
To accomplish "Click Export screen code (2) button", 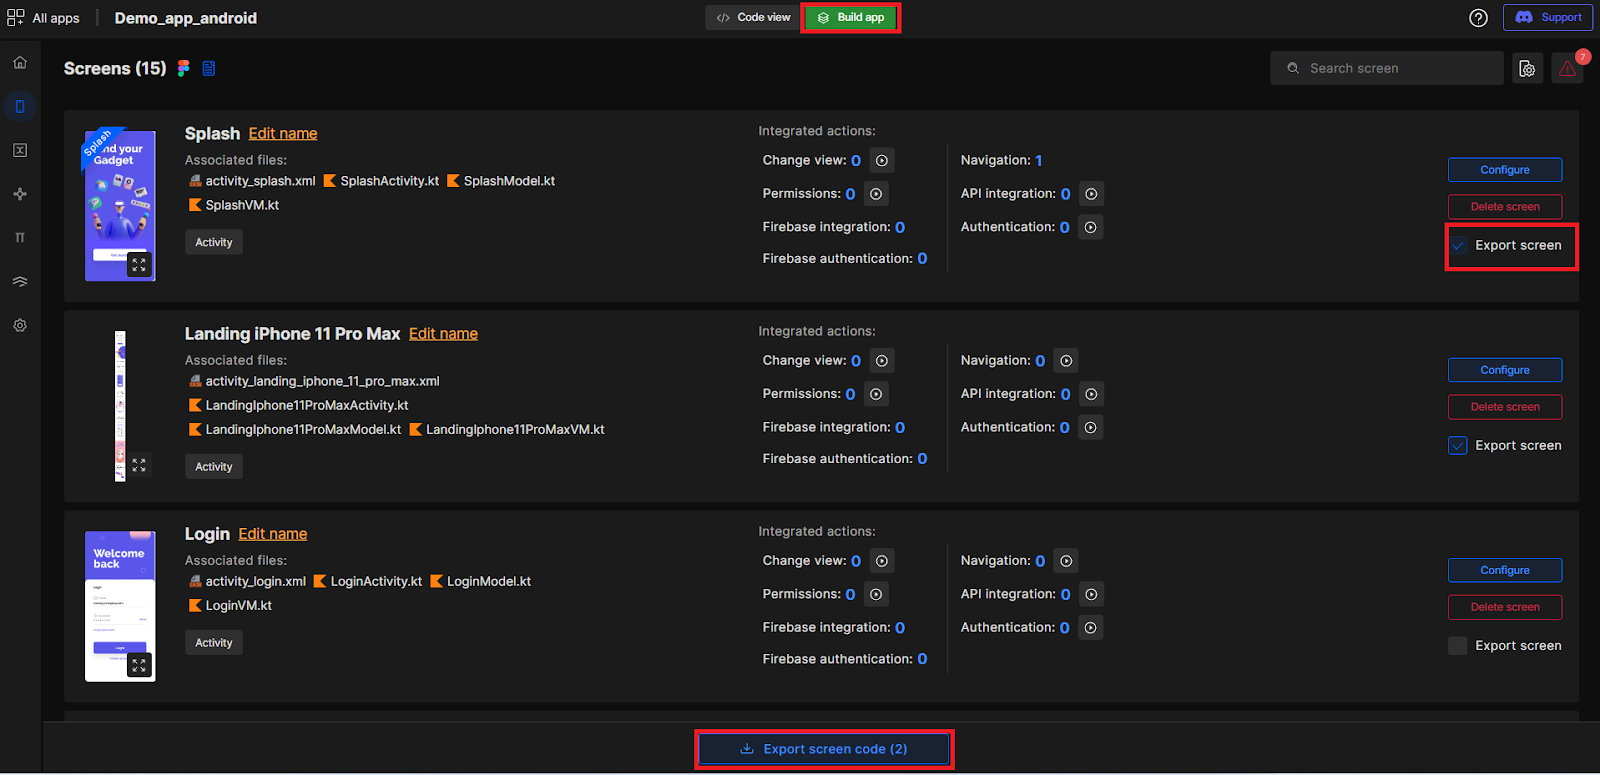I will pos(824,749).
